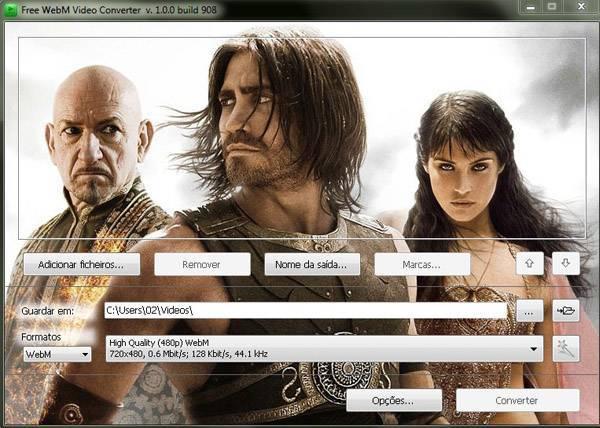This screenshot has width=600, height=428.
Task: Click the empty file list area
Action: click(302, 138)
